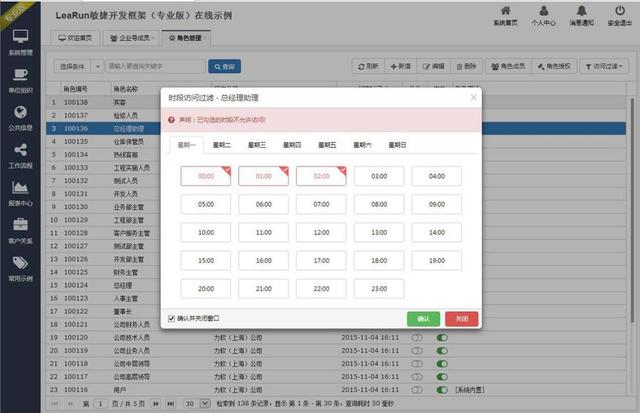Open 选择条件 dropdown arrow
This screenshot has height=413, width=640.
click(98, 67)
